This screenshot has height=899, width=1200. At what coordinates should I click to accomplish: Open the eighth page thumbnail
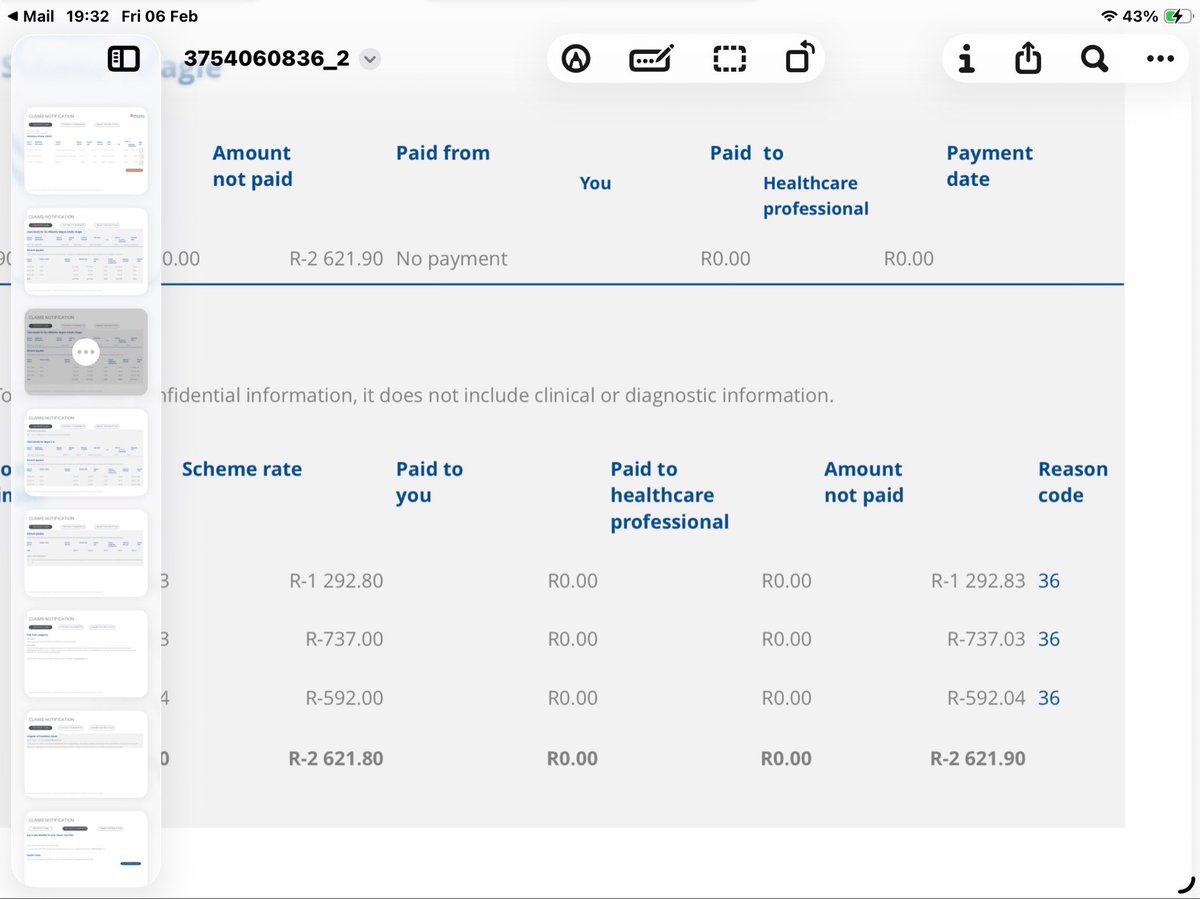86,847
